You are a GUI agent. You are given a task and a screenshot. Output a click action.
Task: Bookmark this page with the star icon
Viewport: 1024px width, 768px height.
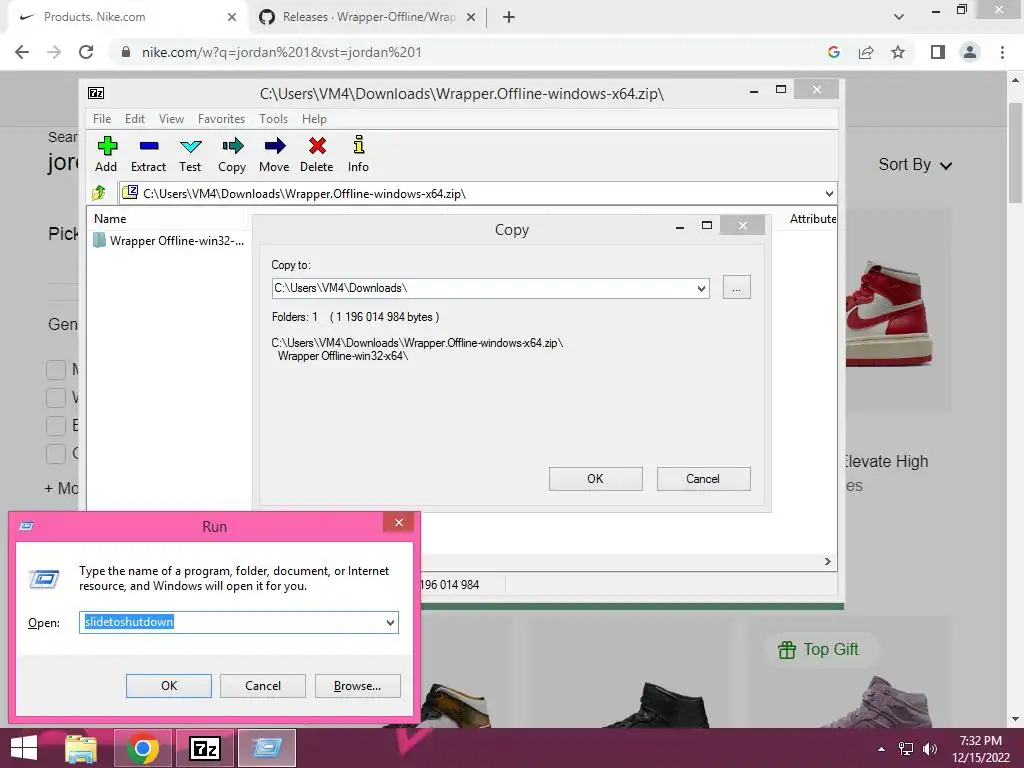[898, 52]
